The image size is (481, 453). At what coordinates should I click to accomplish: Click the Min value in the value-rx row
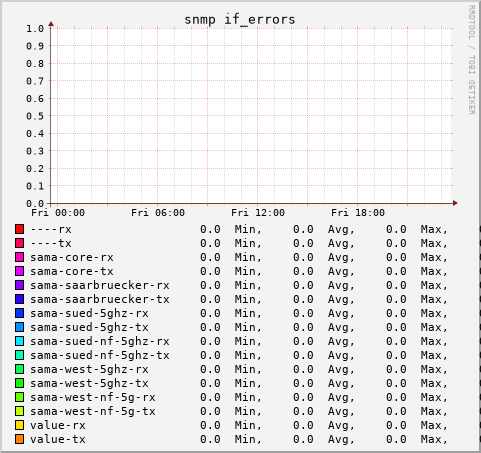click(210, 425)
